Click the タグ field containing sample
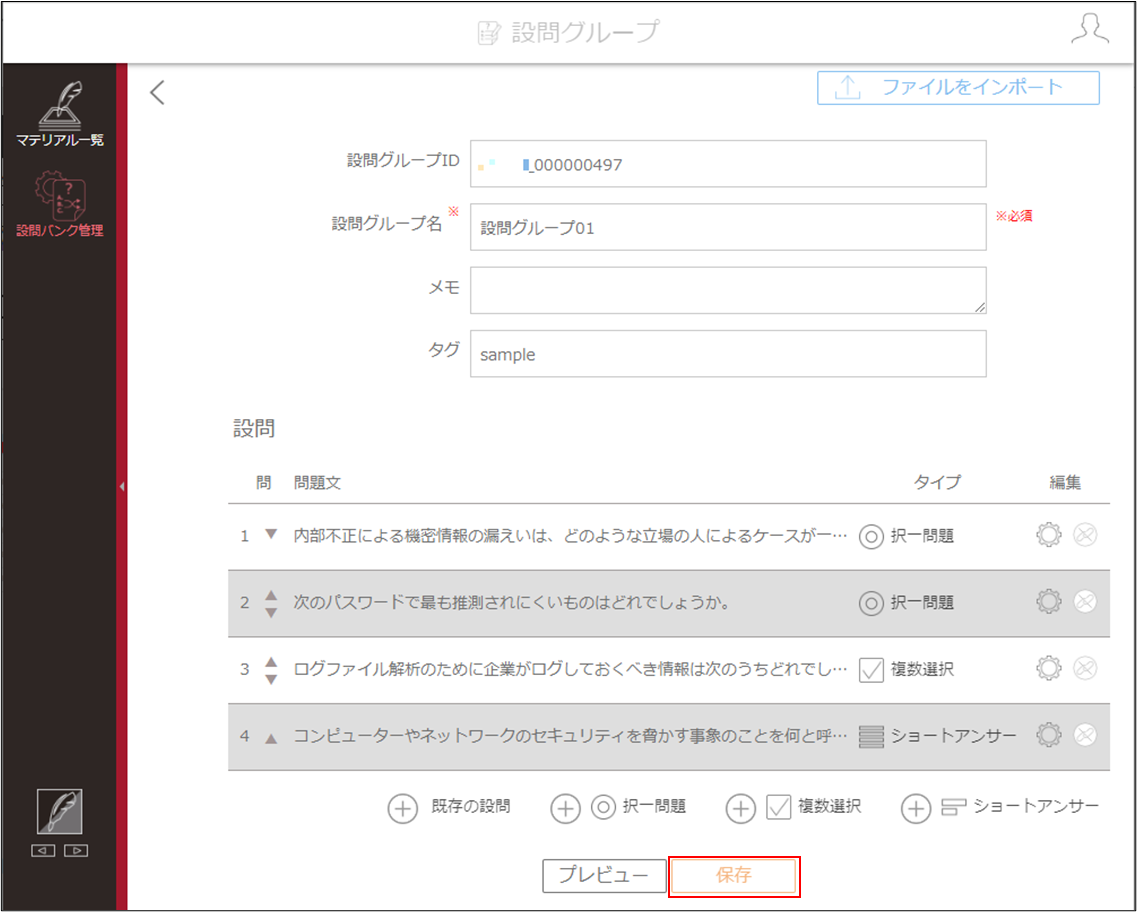1137x912 pixels. tap(728, 354)
